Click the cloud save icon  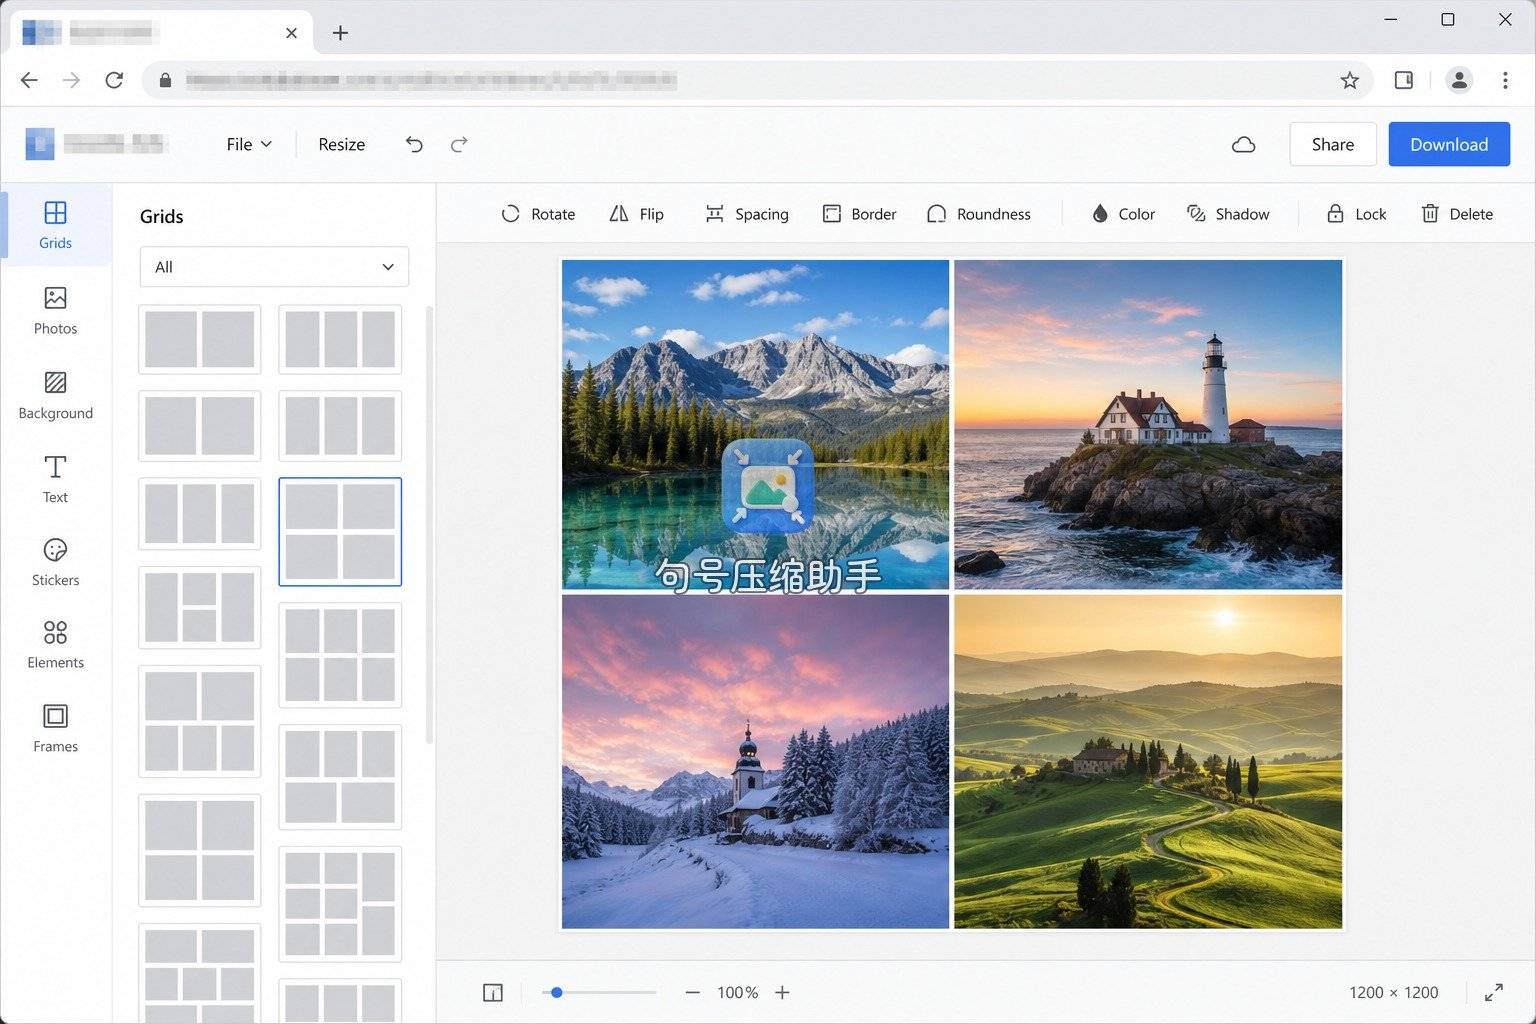[1243, 145]
